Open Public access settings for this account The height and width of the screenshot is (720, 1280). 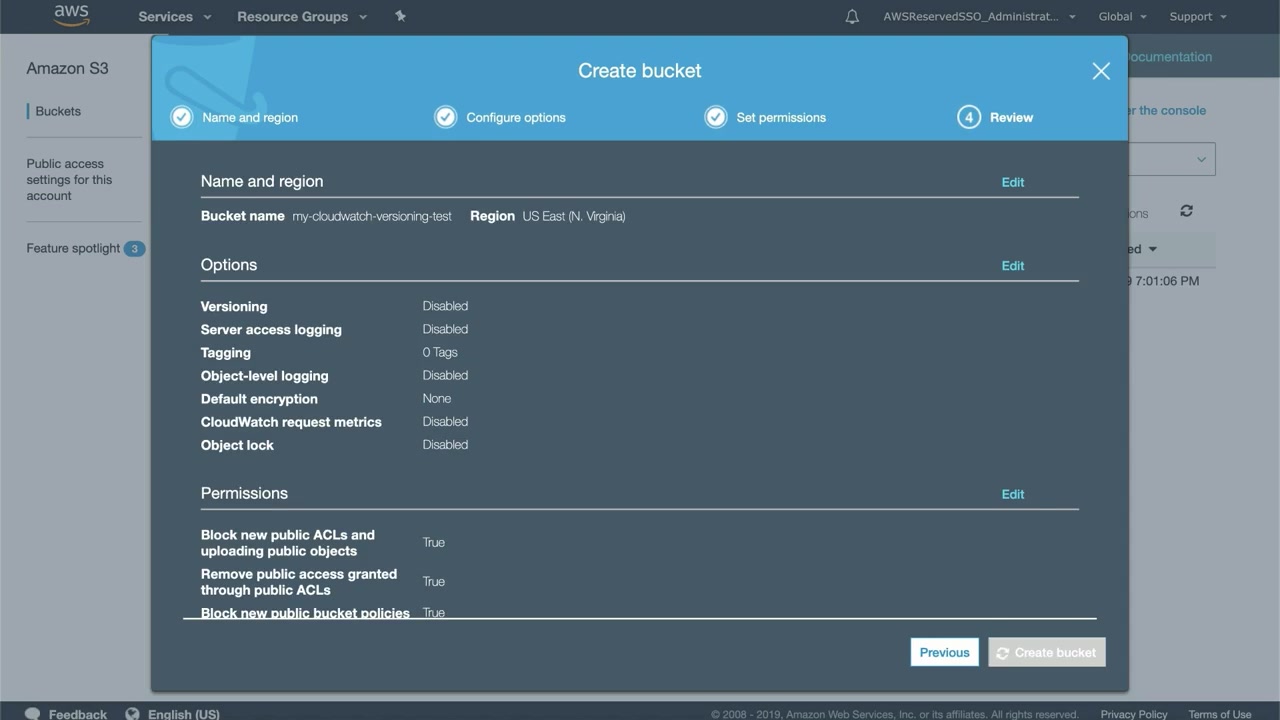tap(69, 180)
